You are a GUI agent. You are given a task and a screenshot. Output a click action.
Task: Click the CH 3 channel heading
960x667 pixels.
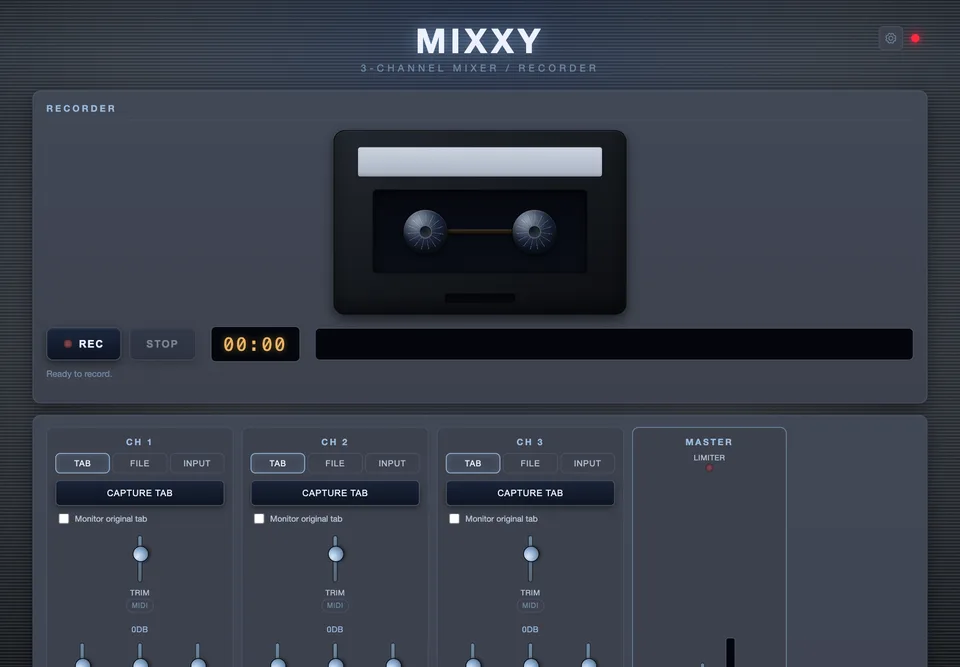coord(530,442)
